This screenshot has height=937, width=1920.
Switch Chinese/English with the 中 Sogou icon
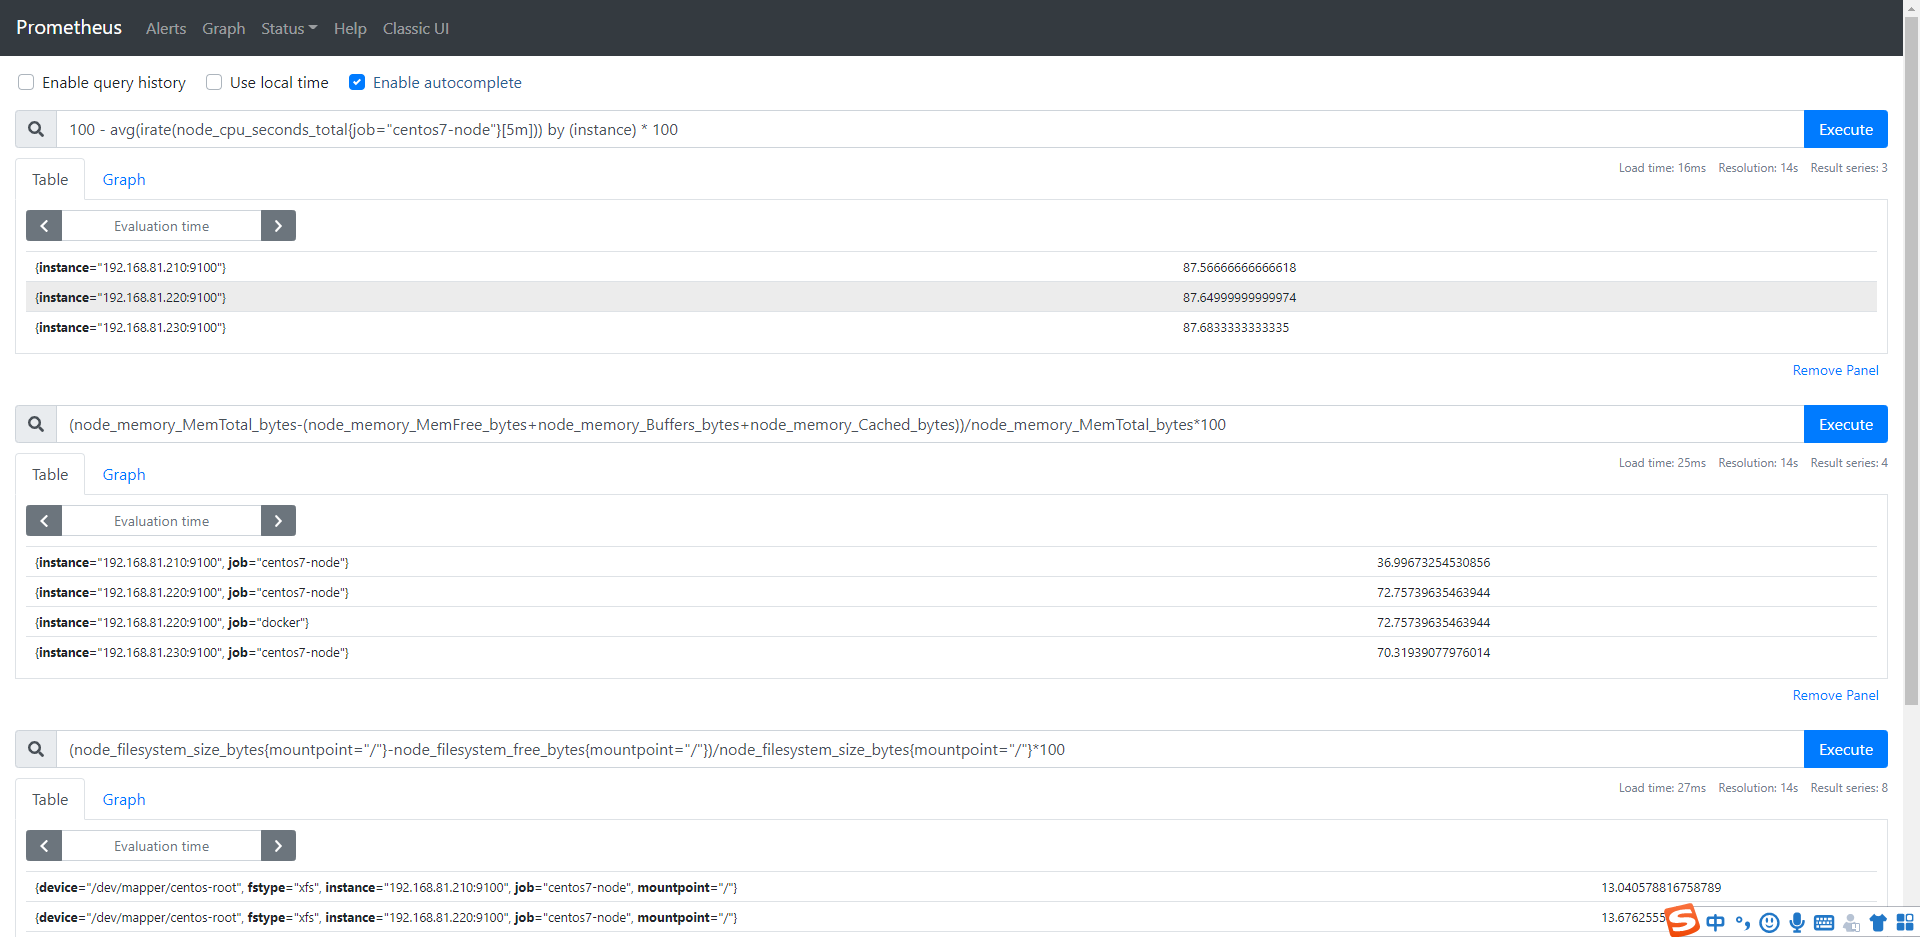1717,922
